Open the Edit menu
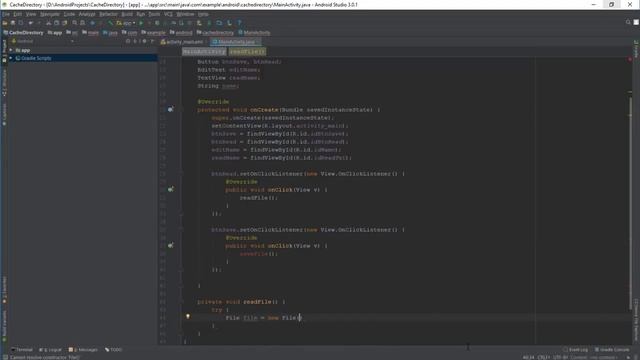The width and height of the screenshot is (640, 360). pyautogui.click(x=18, y=14)
